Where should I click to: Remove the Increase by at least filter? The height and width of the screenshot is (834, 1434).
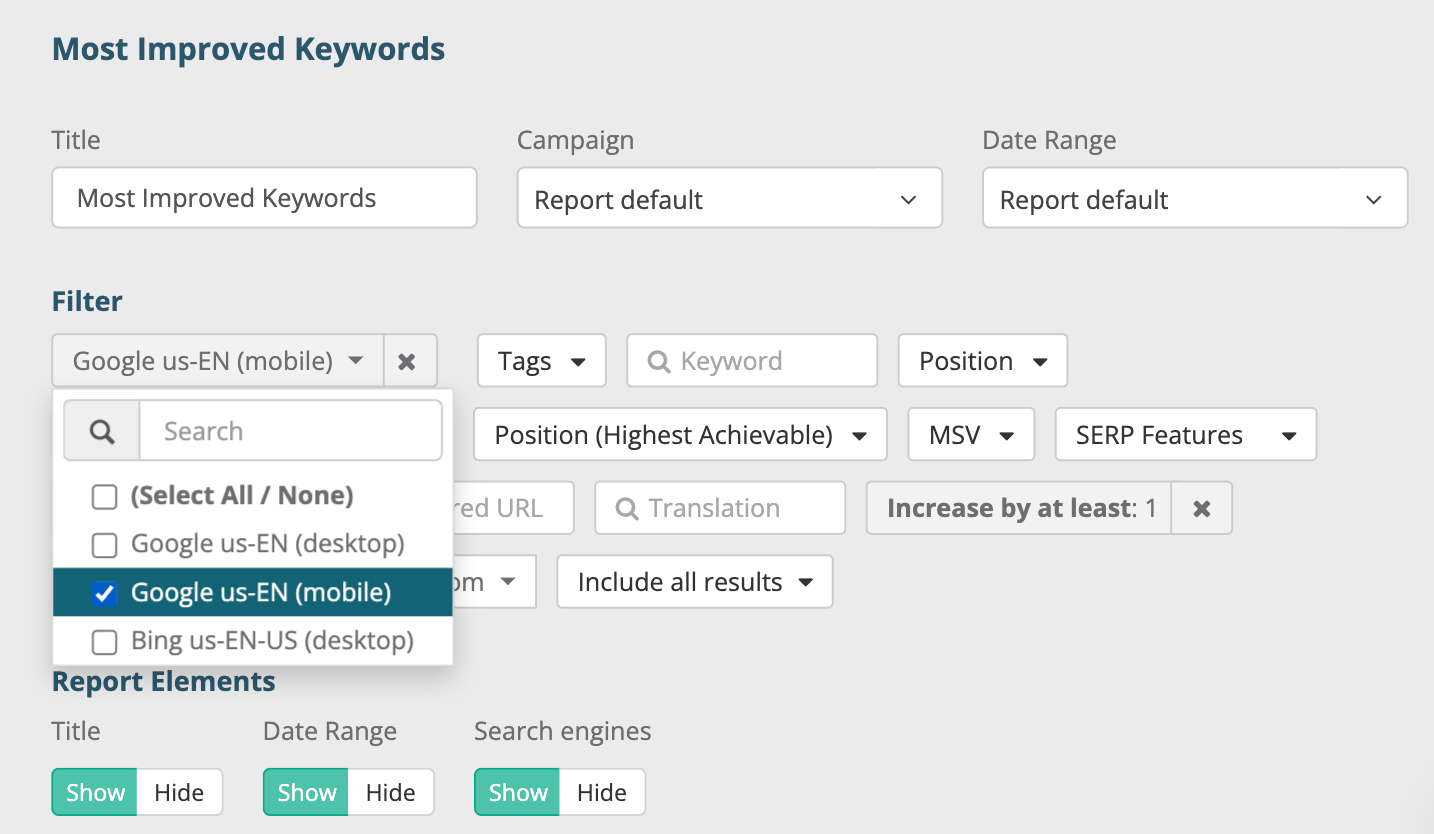[1201, 508]
